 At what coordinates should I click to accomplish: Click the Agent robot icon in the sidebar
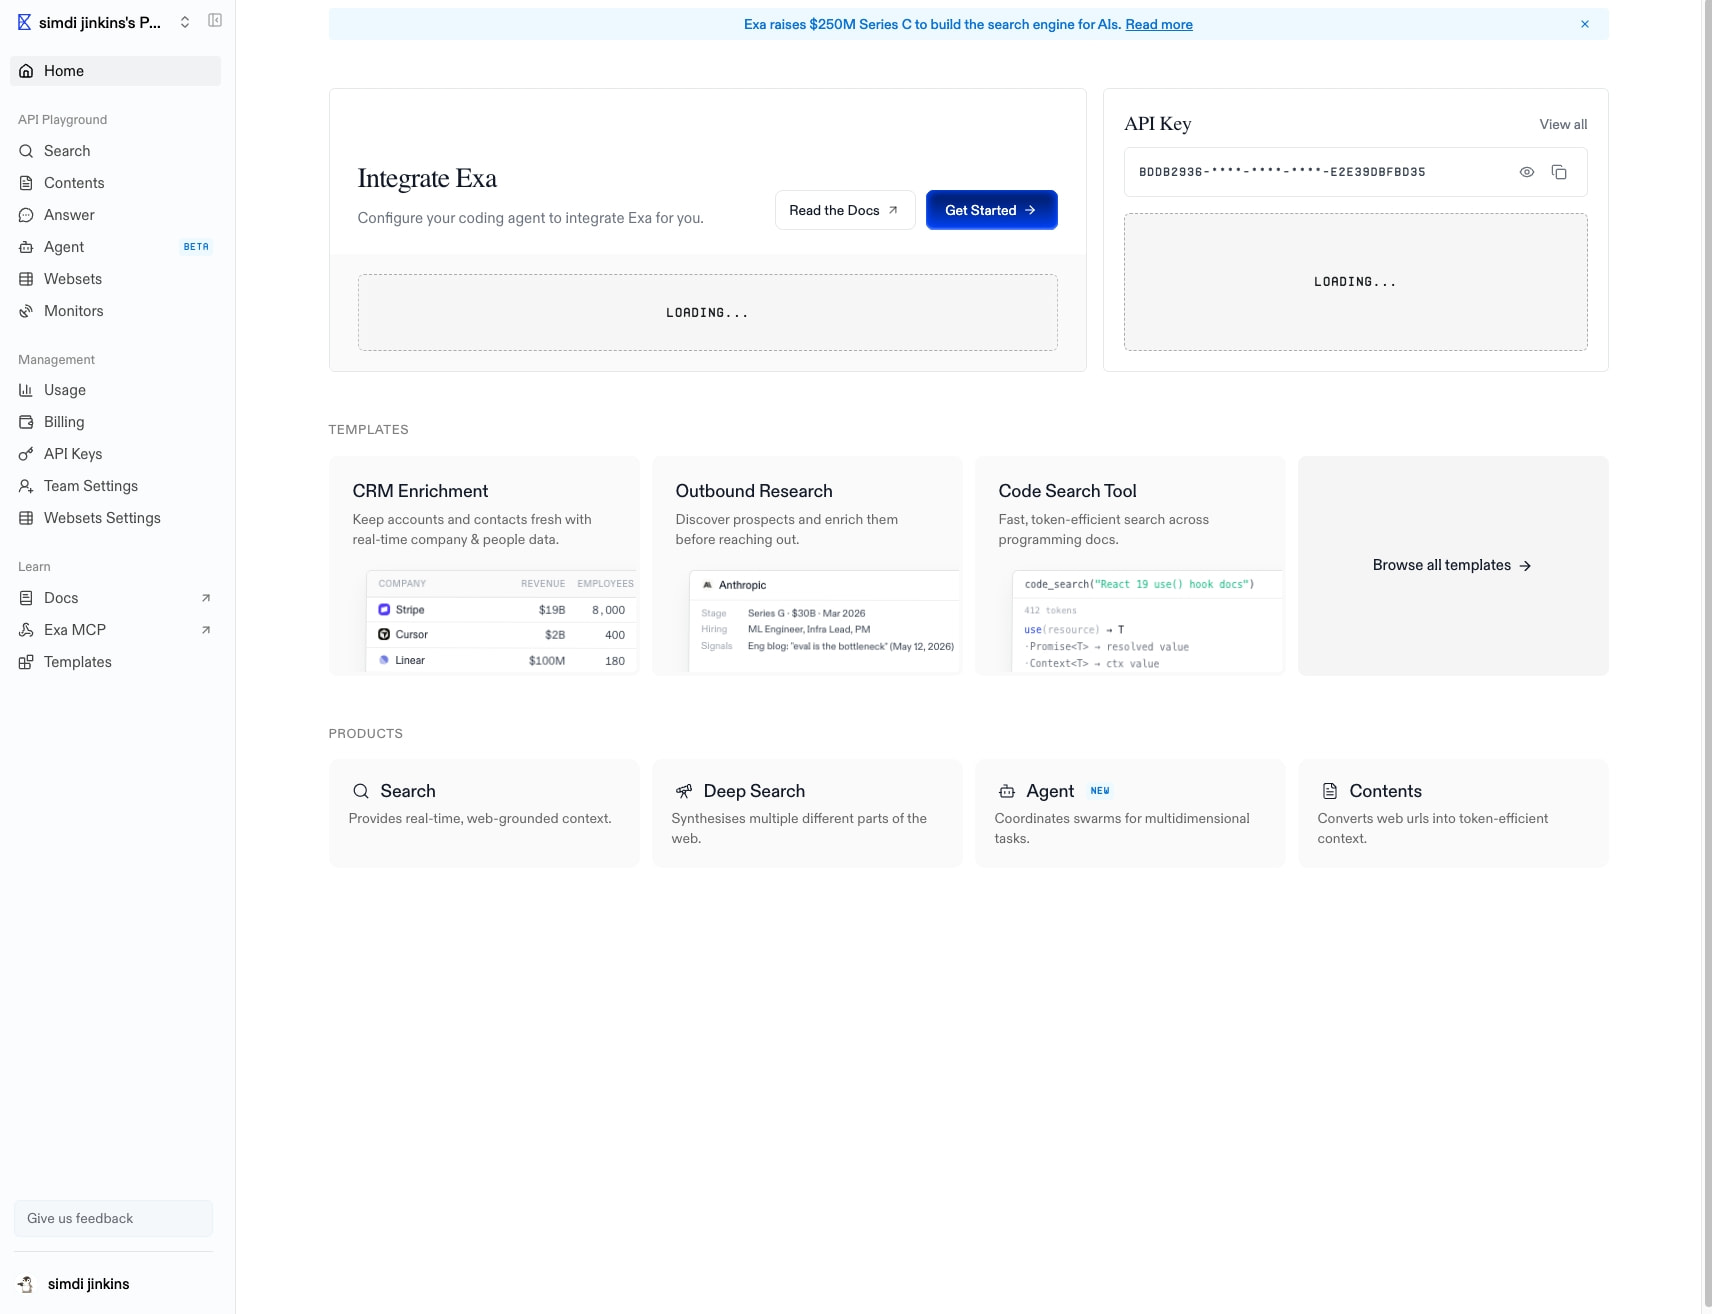[x=26, y=247]
